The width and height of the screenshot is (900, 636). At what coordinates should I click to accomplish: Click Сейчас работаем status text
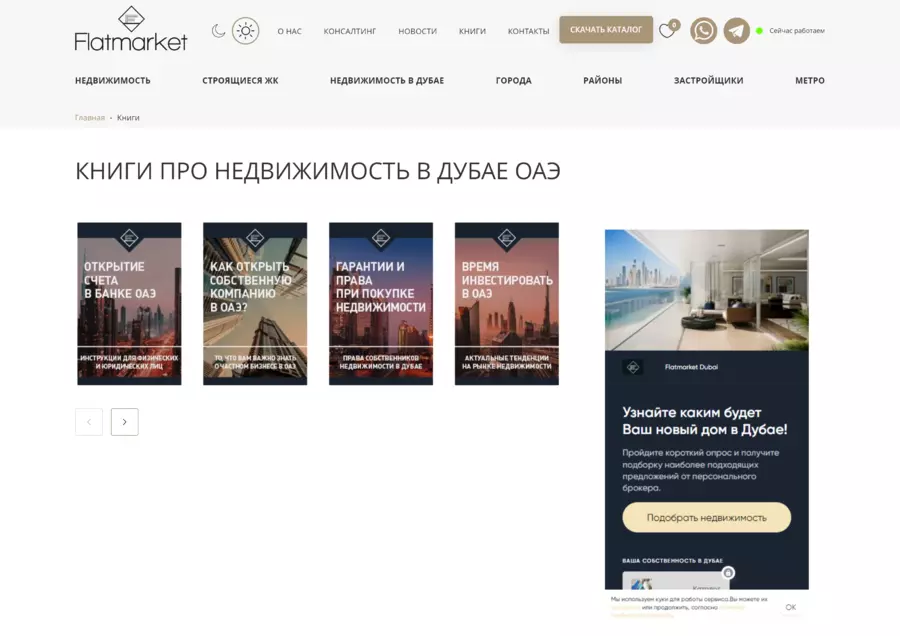click(797, 31)
